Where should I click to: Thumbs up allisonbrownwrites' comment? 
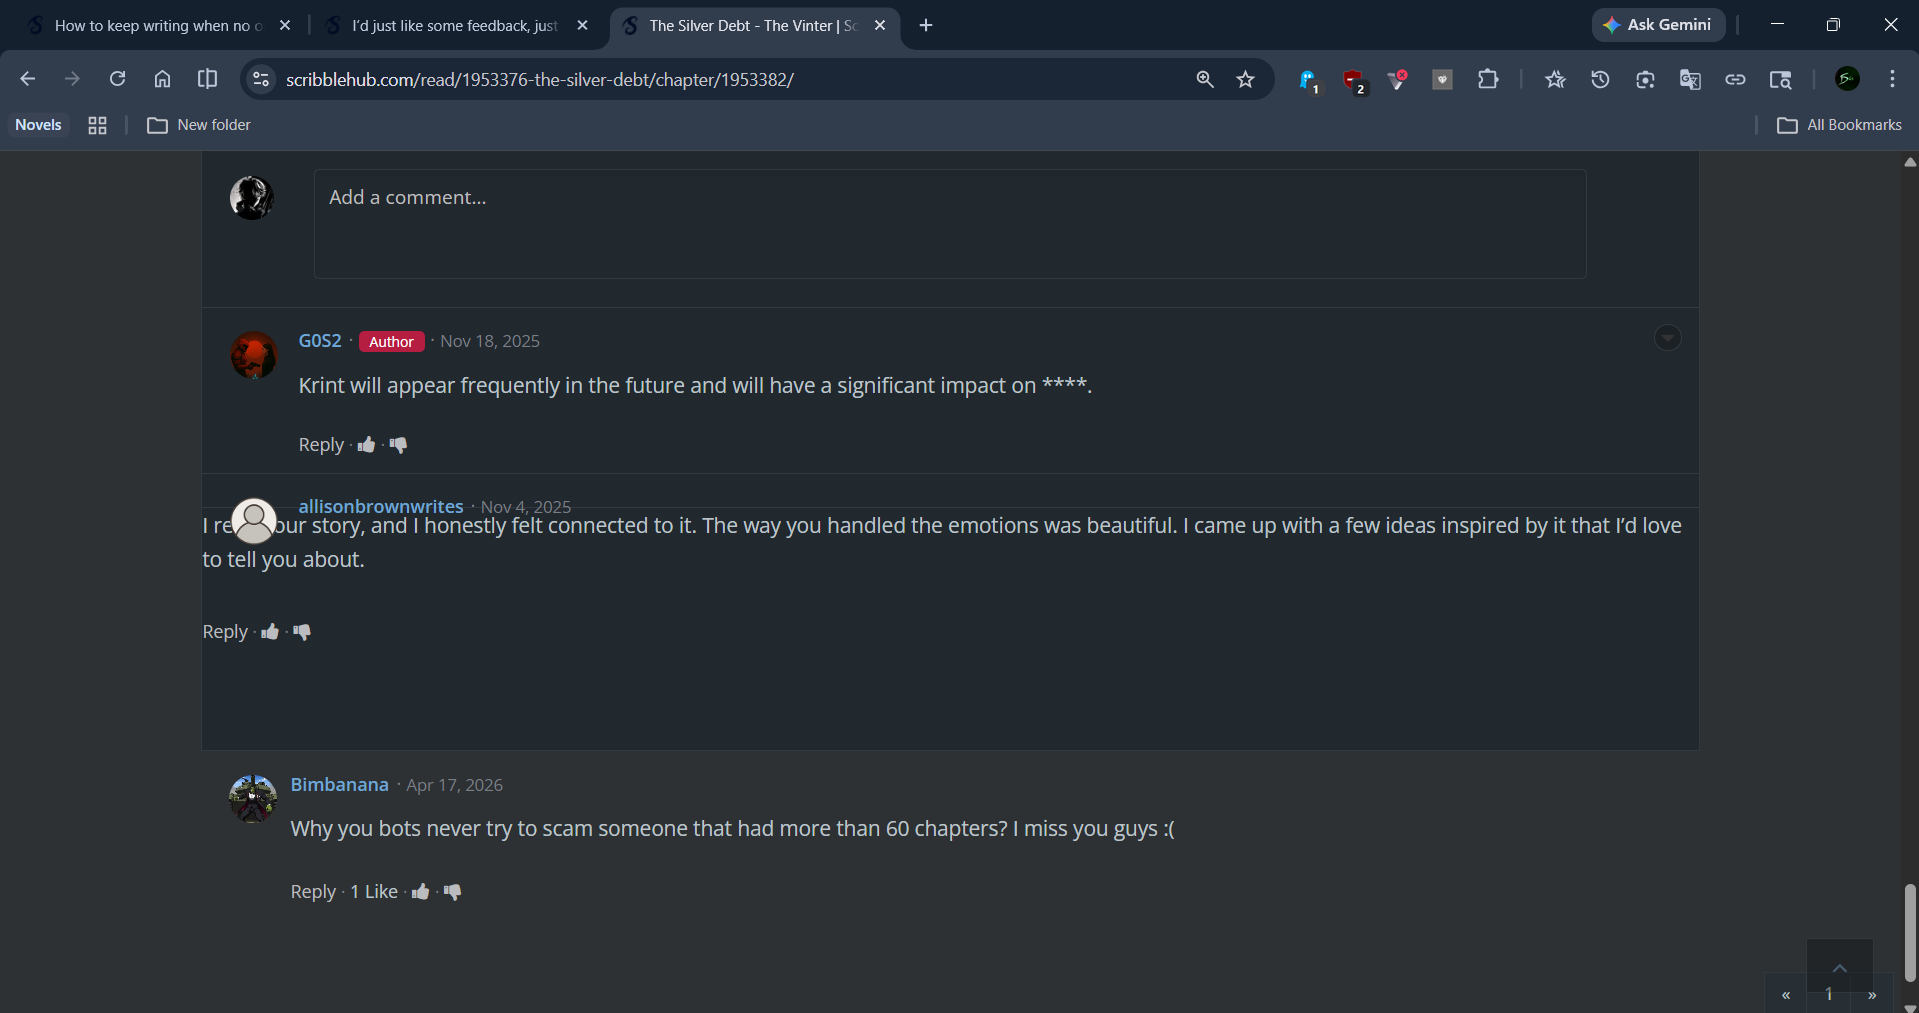(270, 632)
